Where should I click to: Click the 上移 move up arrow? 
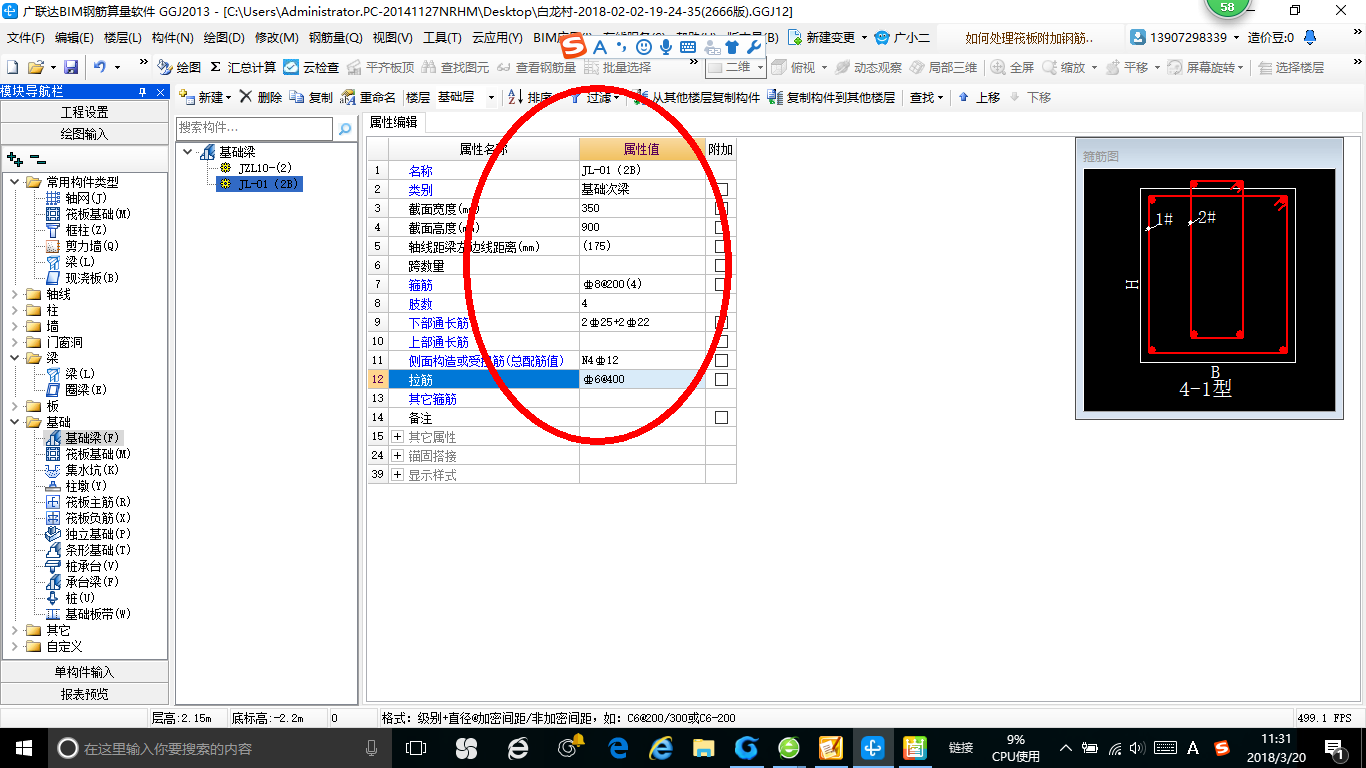[x=964, y=97]
